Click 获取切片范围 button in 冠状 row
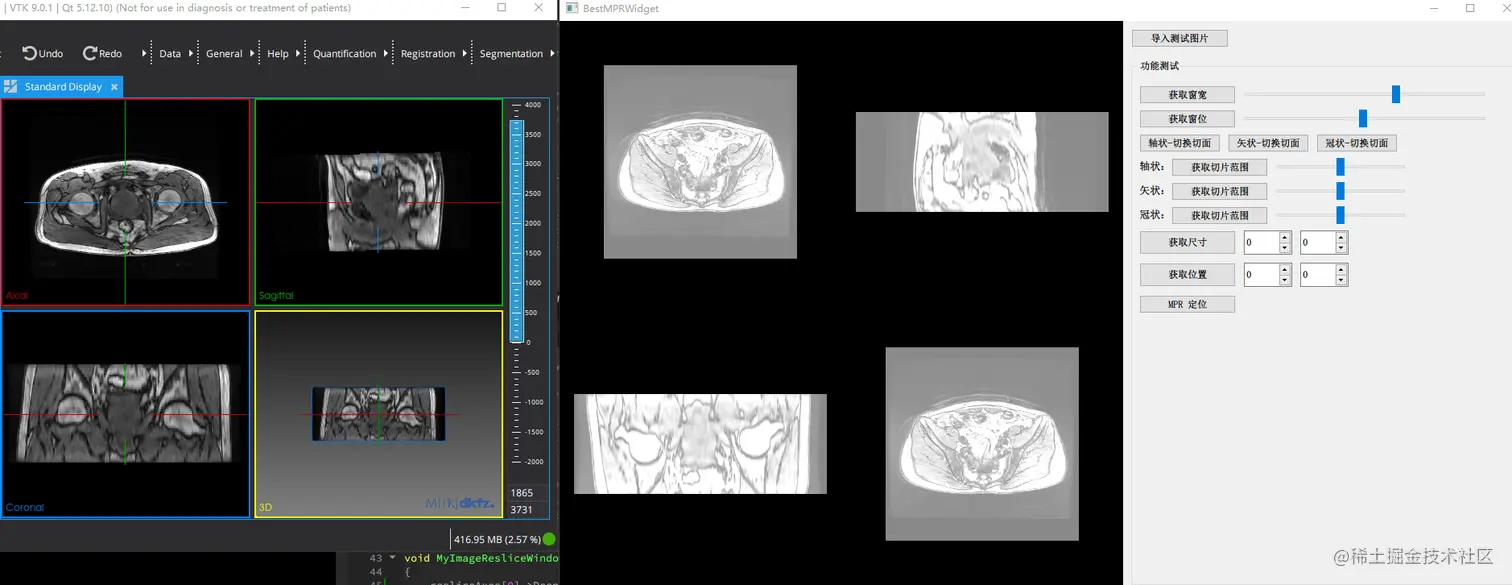The height and width of the screenshot is (585, 1512). [1219, 215]
